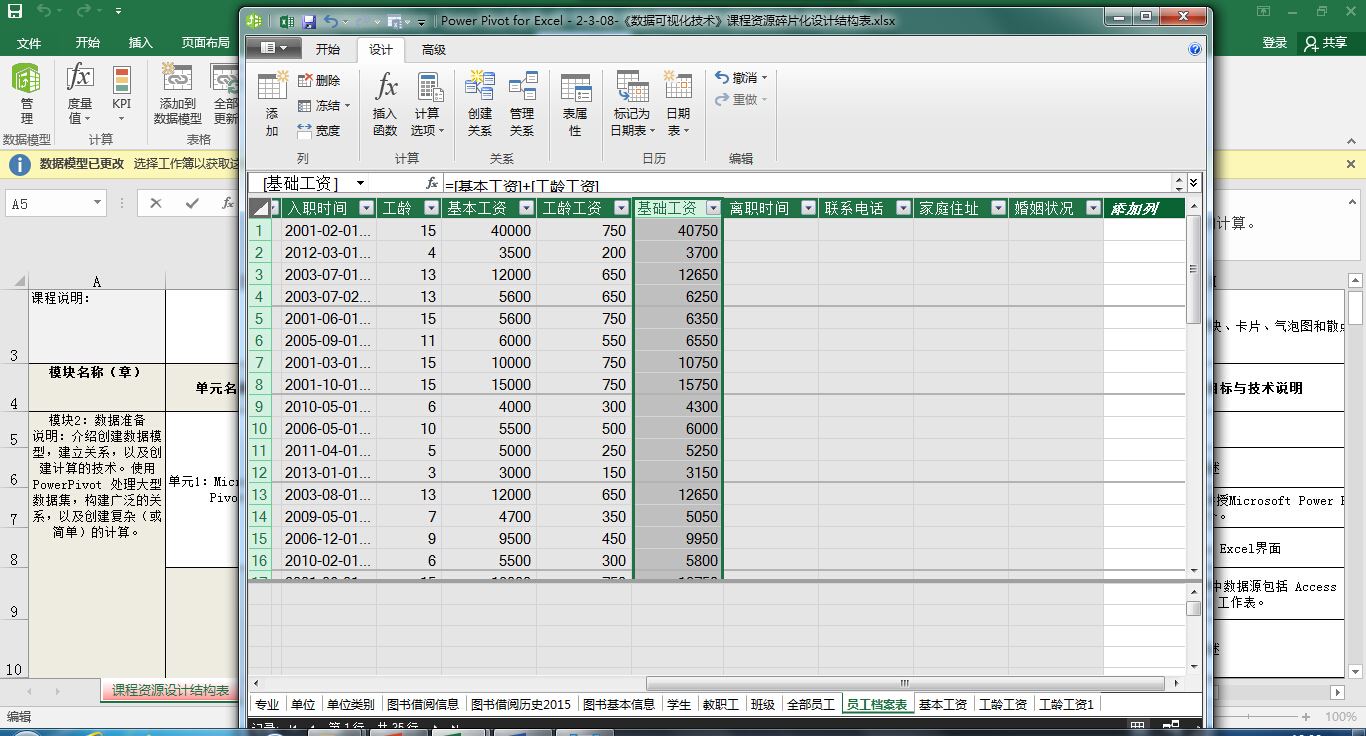Viewport: 1366px width, 736px height.
Task: Select row 8 header in the Power Pivot grid
Action: (260, 385)
